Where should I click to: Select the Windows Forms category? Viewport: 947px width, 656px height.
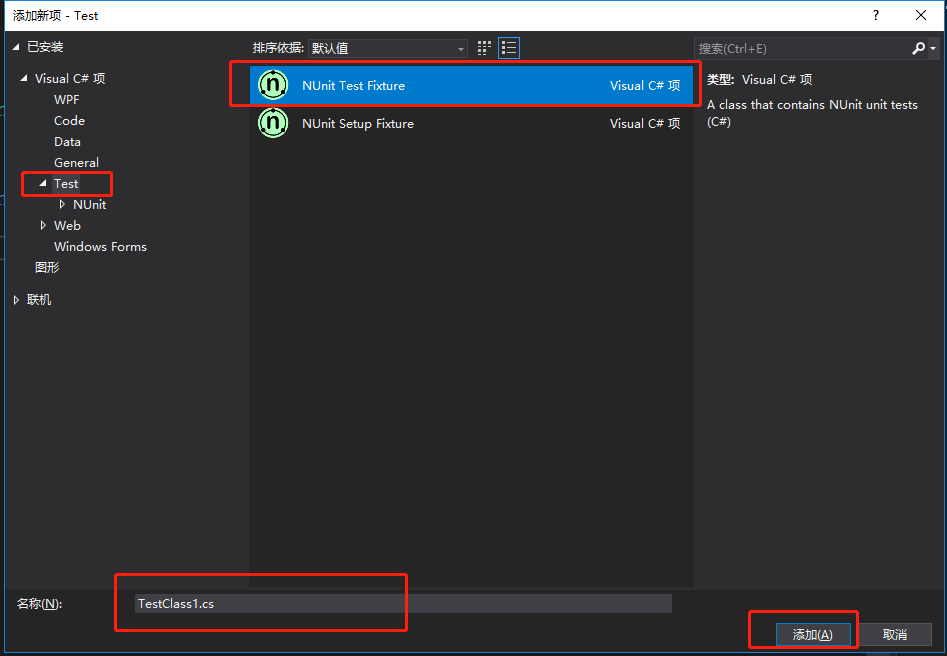(100, 246)
